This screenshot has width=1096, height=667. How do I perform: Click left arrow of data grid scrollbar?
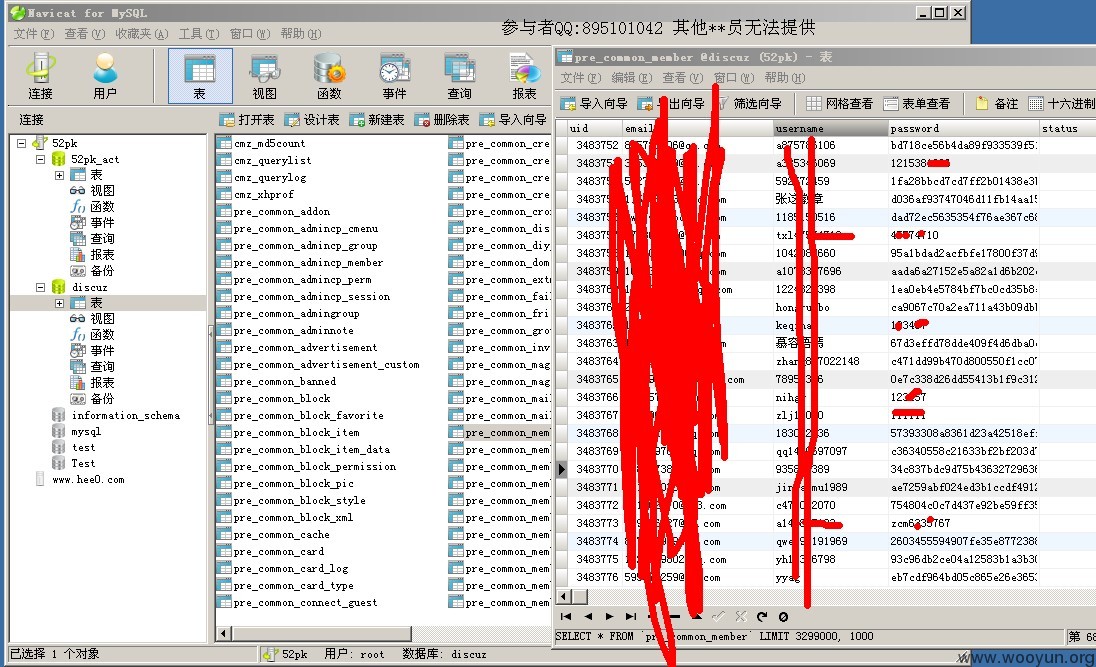pos(563,596)
